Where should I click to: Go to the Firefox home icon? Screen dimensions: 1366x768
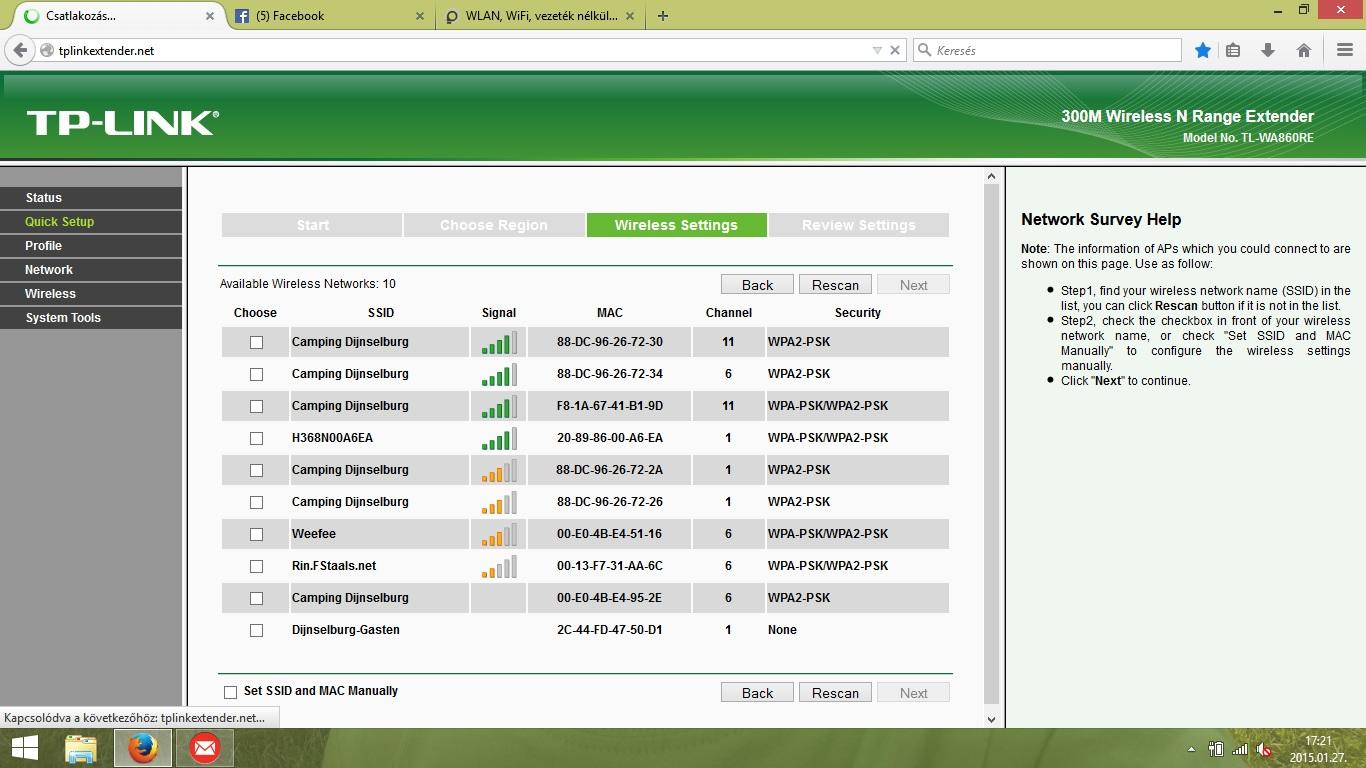coord(1303,50)
